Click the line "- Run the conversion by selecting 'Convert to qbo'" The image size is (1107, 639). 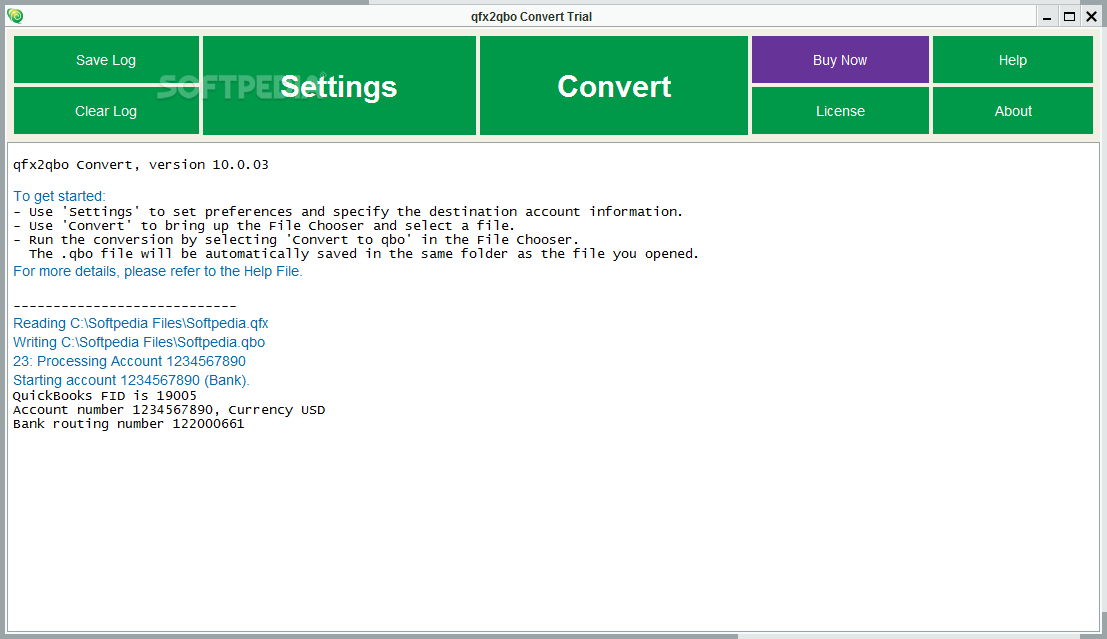click(x=296, y=239)
